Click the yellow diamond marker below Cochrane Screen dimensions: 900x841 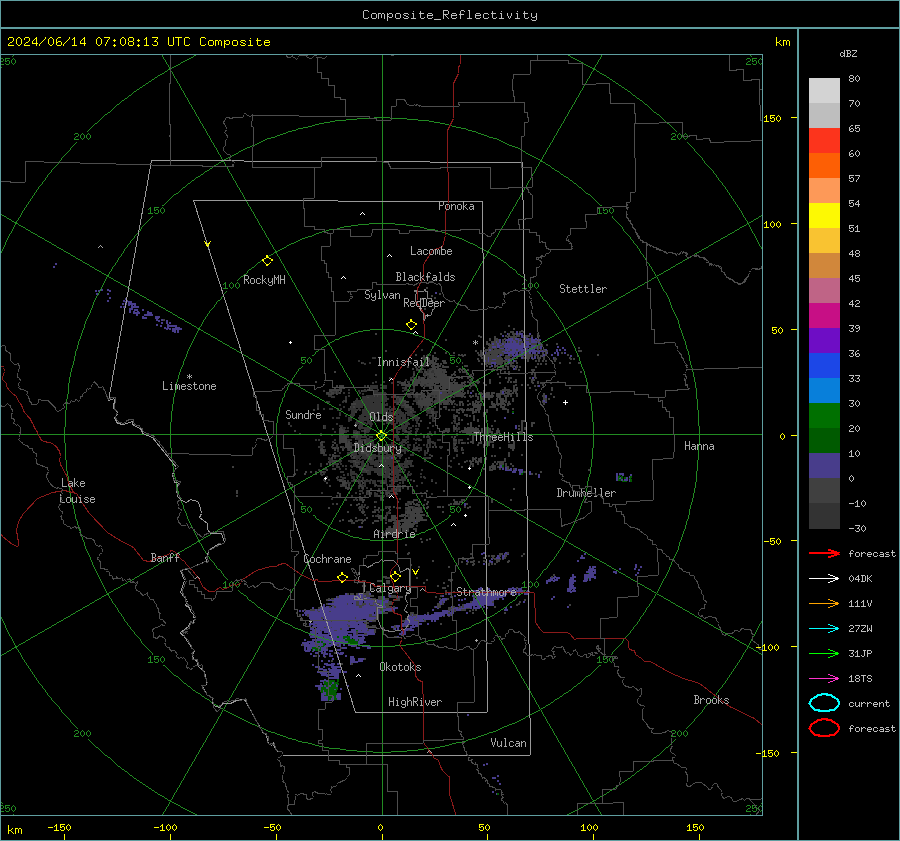pos(343,578)
